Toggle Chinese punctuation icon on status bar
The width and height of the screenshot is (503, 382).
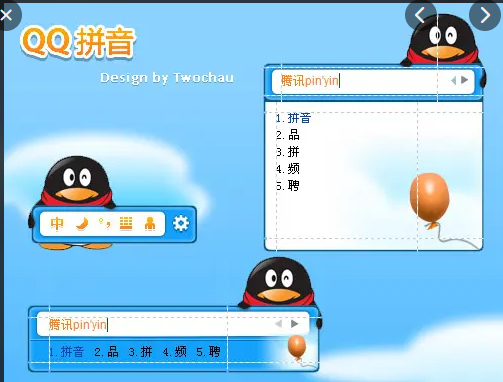tap(105, 223)
